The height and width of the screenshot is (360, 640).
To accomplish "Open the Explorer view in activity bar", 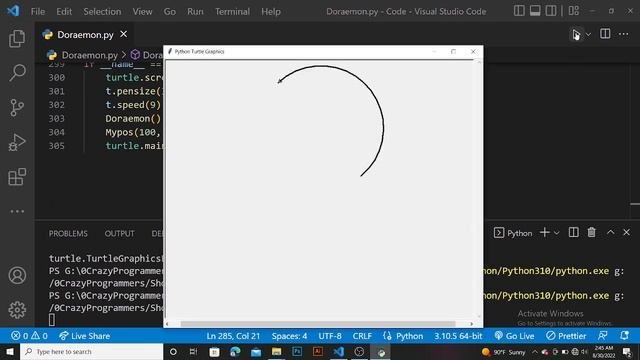I will coord(17,38).
